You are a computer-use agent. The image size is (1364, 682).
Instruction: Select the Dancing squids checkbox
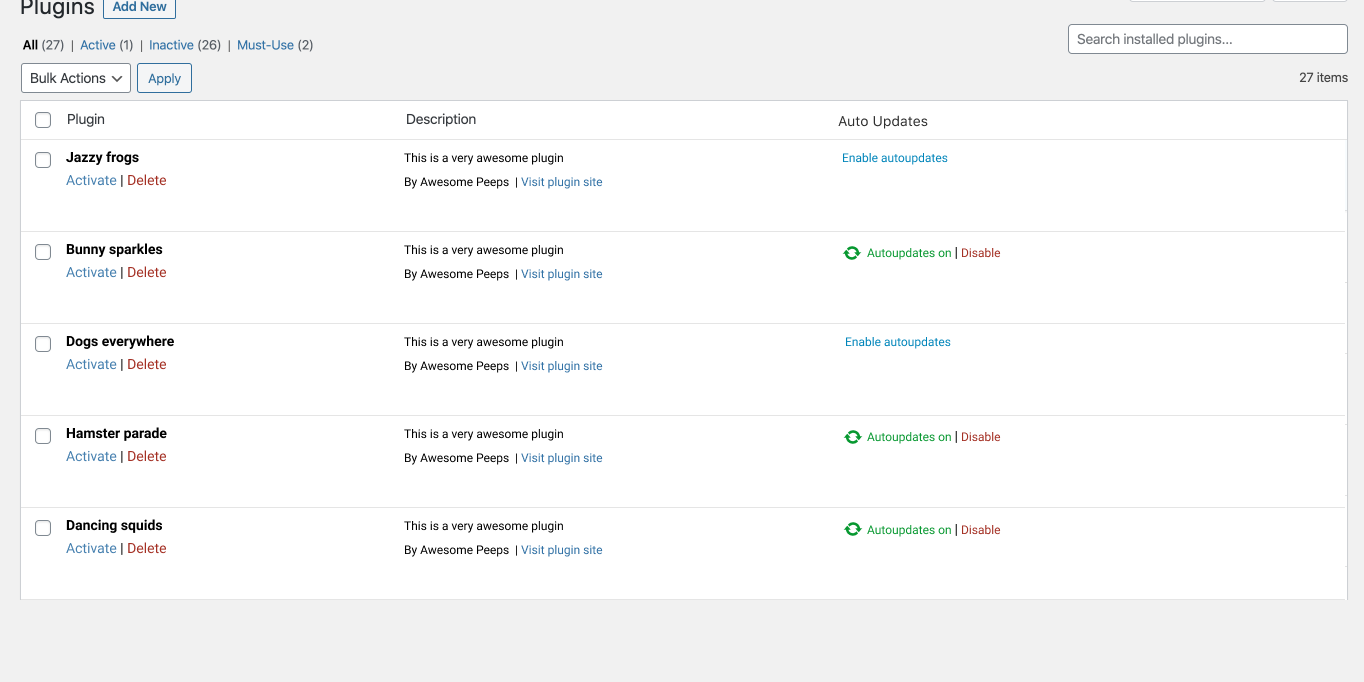[x=43, y=528]
